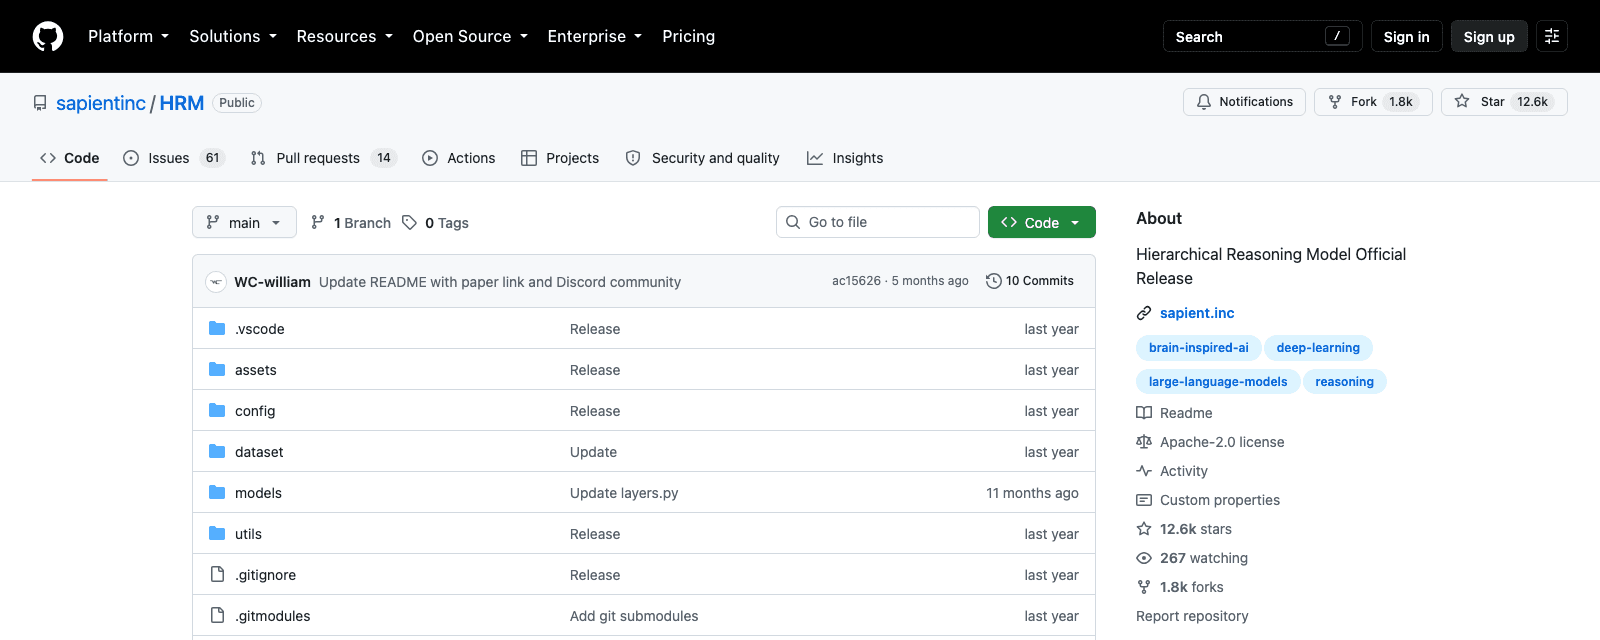Viewport: 1600px width, 640px height.
Task: Open the appearance settings icon
Action: [x=1552, y=36]
